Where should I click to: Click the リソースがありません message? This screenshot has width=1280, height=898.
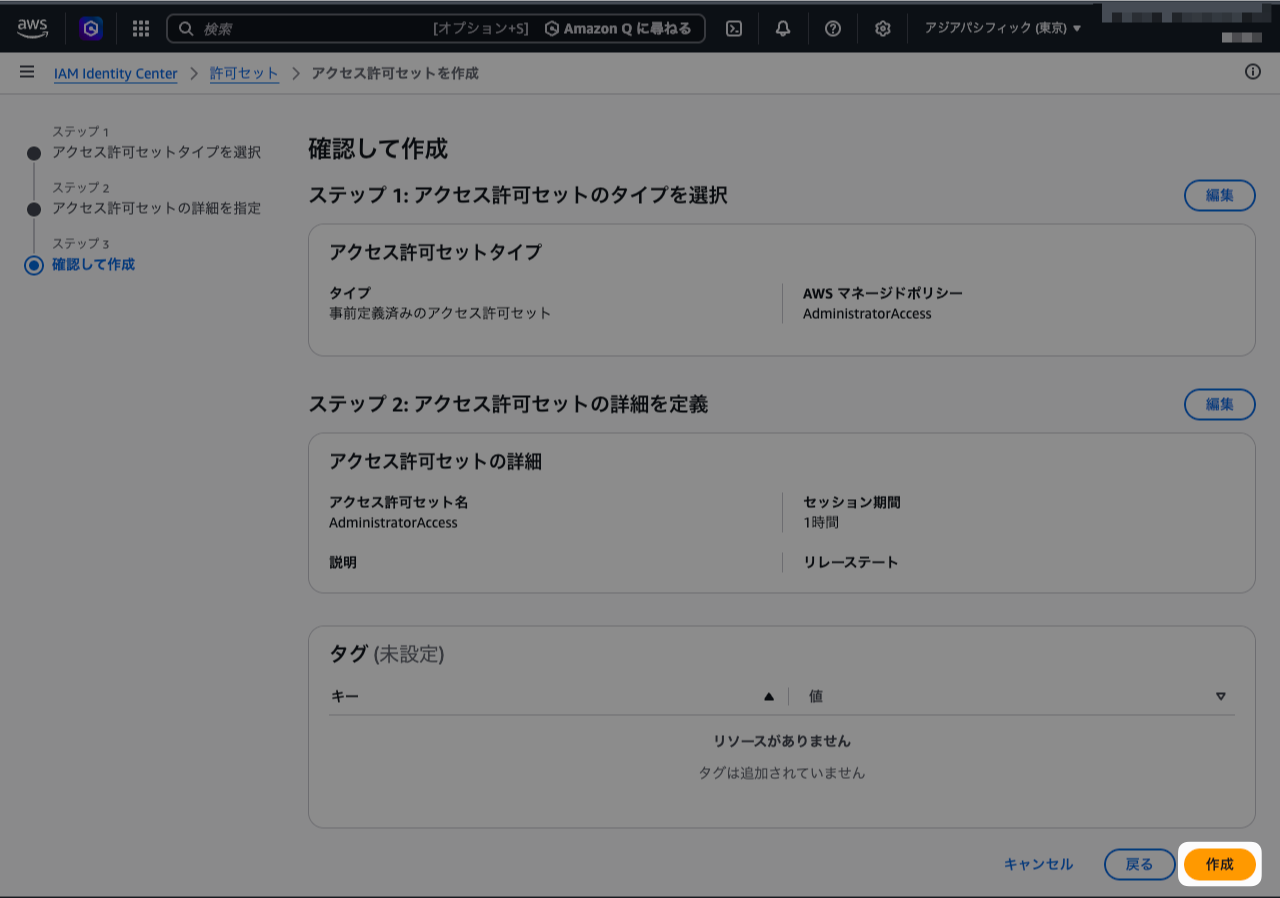[782, 741]
